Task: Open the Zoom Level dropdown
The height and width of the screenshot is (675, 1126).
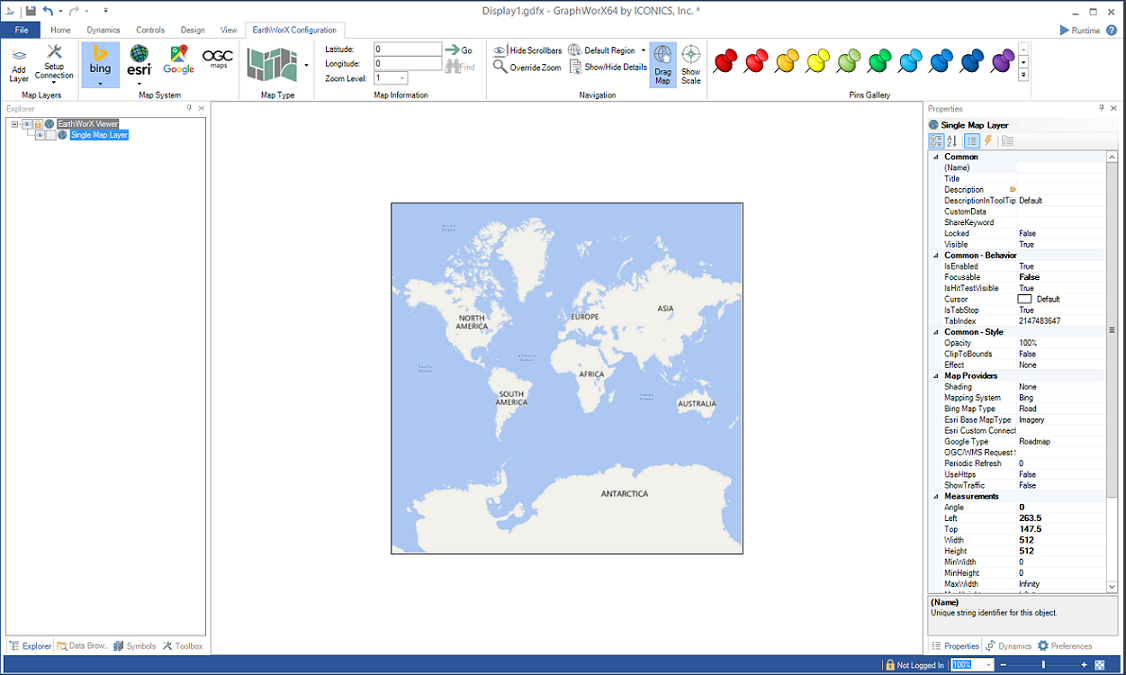Action: (x=403, y=78)
